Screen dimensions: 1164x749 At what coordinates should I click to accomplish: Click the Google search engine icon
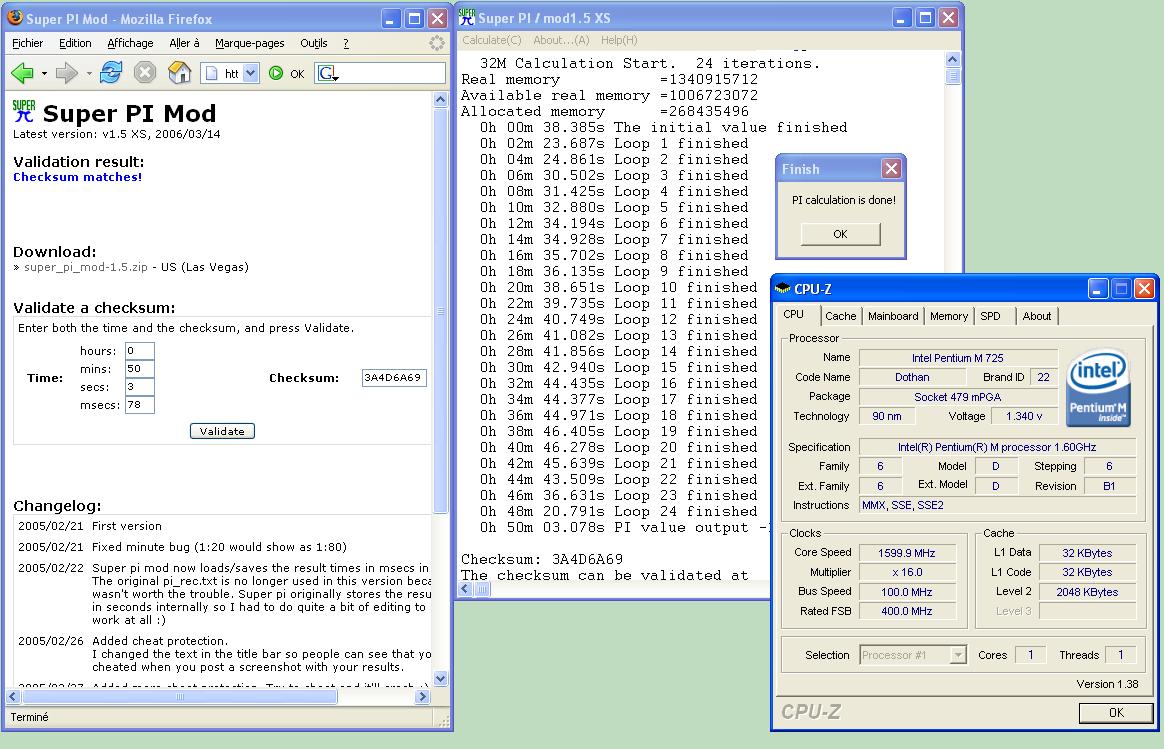click(x=327, y=73)
